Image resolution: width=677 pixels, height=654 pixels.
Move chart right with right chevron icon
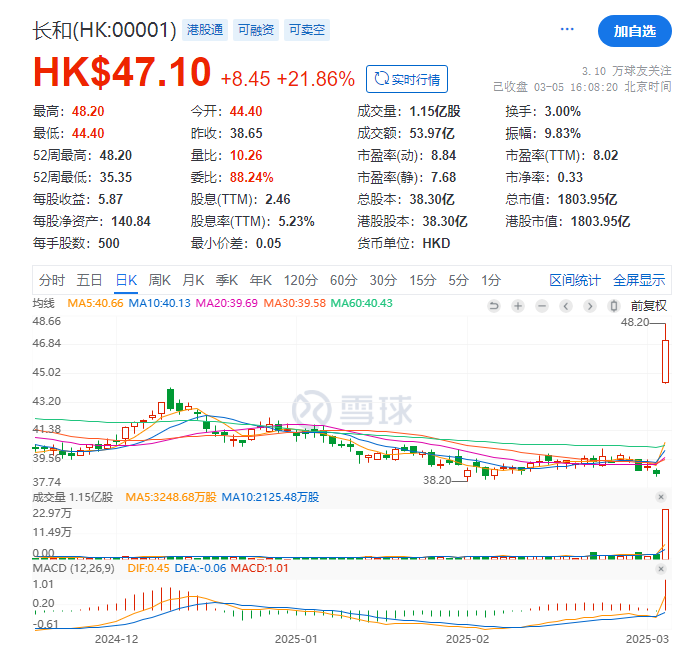click(x=590, y=306)
